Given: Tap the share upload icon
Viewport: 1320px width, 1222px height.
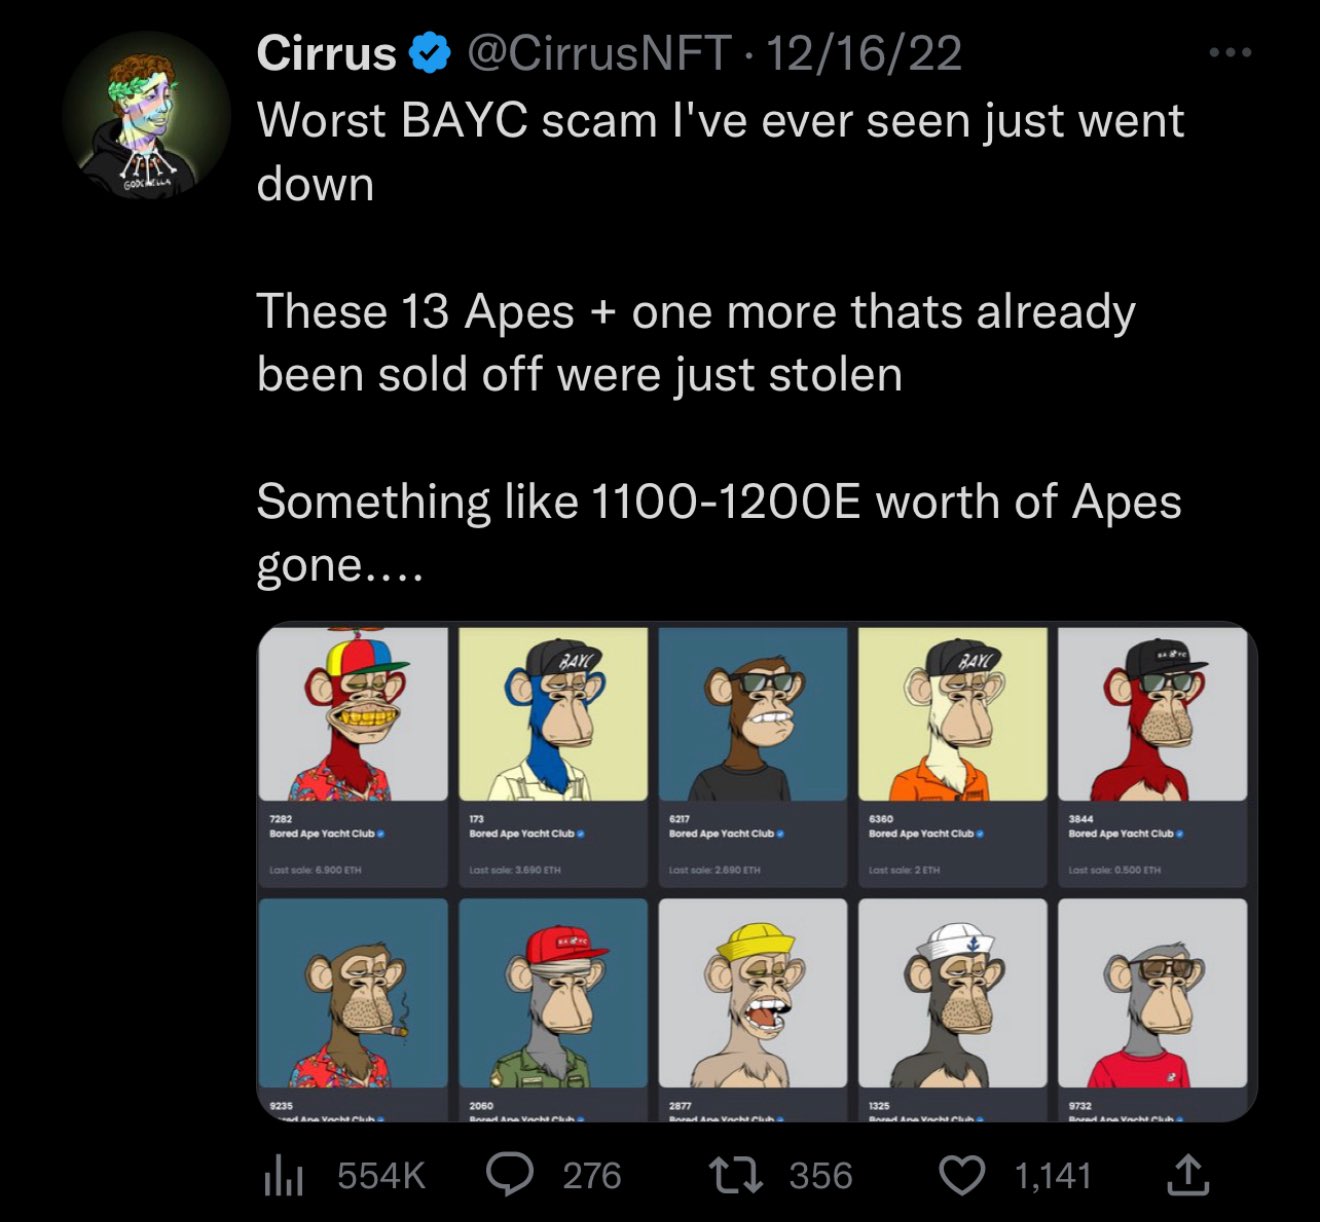Looking at the screenshot, I should point(1188,1176).
